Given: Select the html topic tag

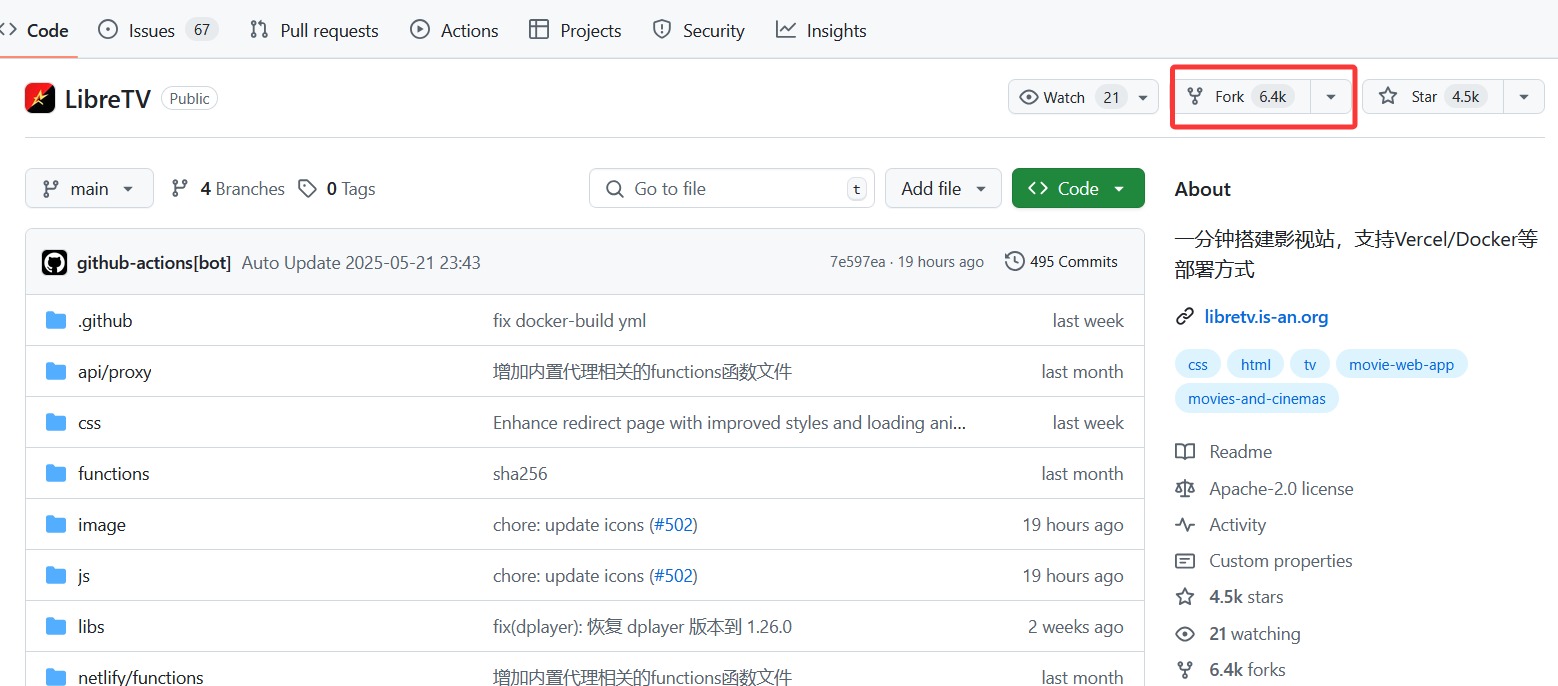Looking at the screenshot, I should tap(1256, 365).
